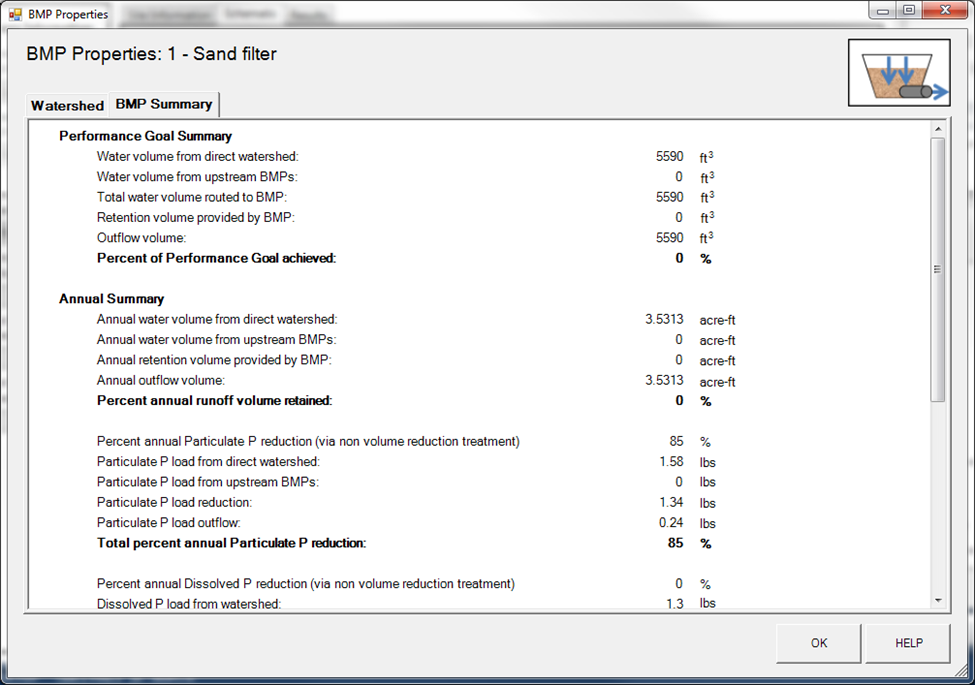Open HELP for BMP Properties
975x685 pixels.
click(907, 643)
